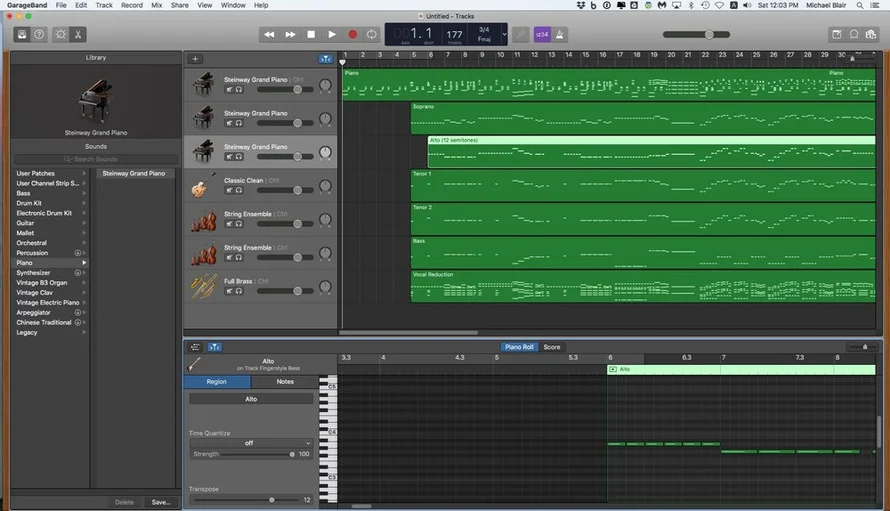The image size is (890, 511).
Task: Click the Bluetooth icon in the menu bar
Action: coord(691,5)
